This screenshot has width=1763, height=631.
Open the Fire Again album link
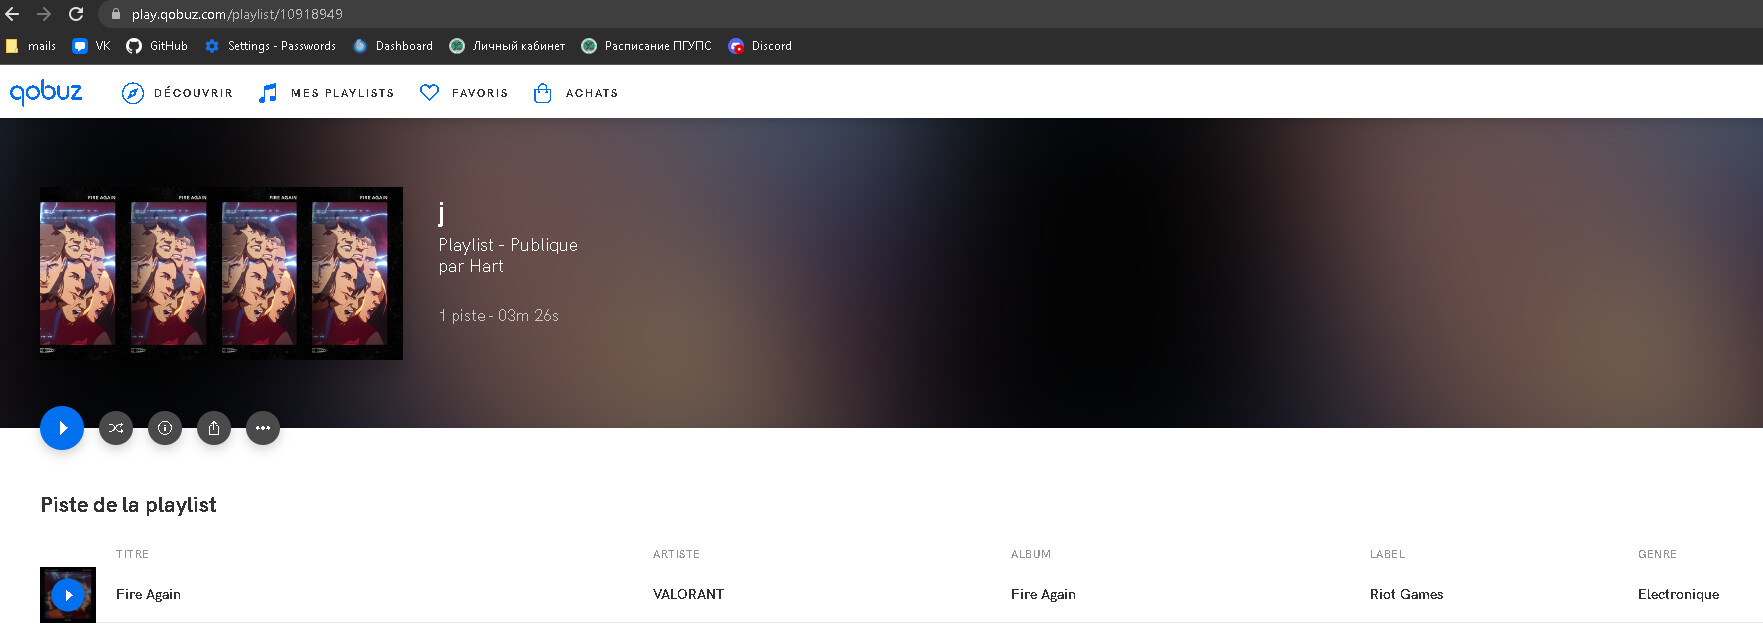point(1043,594)
